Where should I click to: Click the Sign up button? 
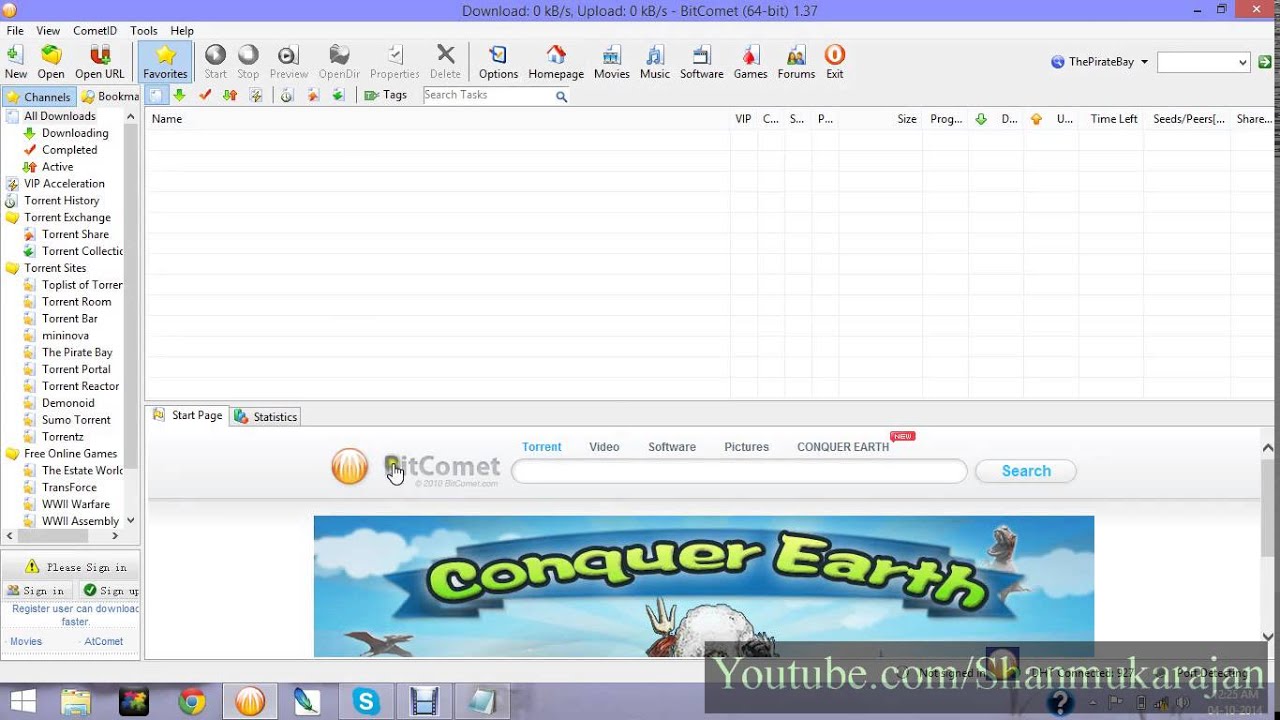click(110, 591)
